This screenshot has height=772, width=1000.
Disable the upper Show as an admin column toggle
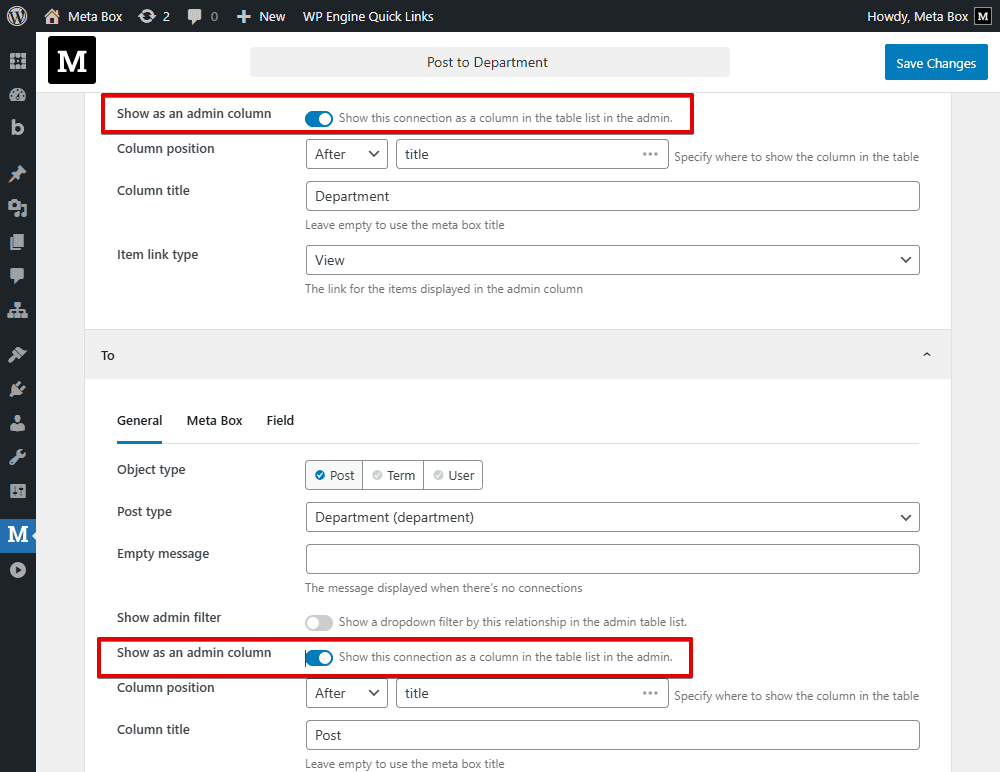[318, 118]
